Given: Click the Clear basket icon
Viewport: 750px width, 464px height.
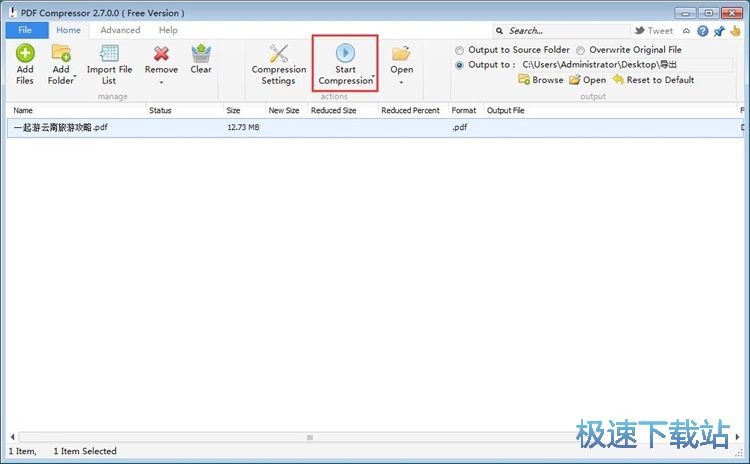Looking at the screenshot, I should point(201,53).
